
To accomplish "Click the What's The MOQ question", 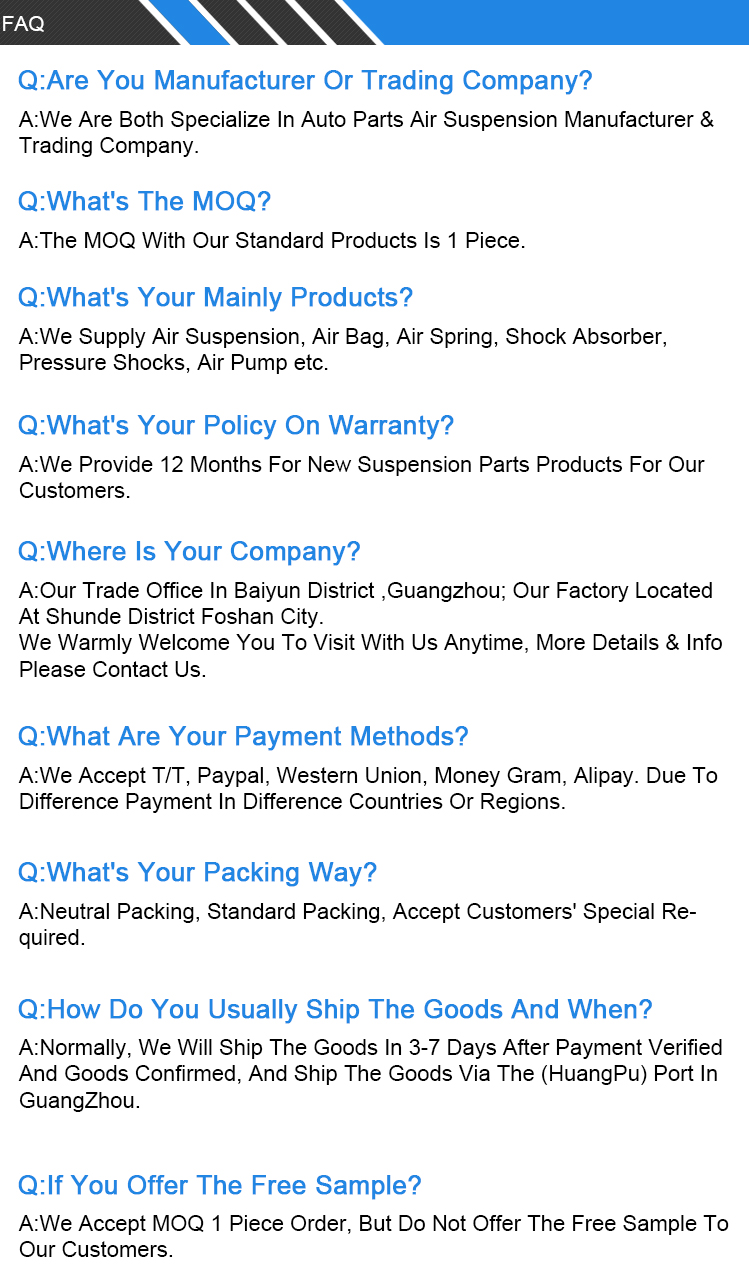I will [144, 201].
